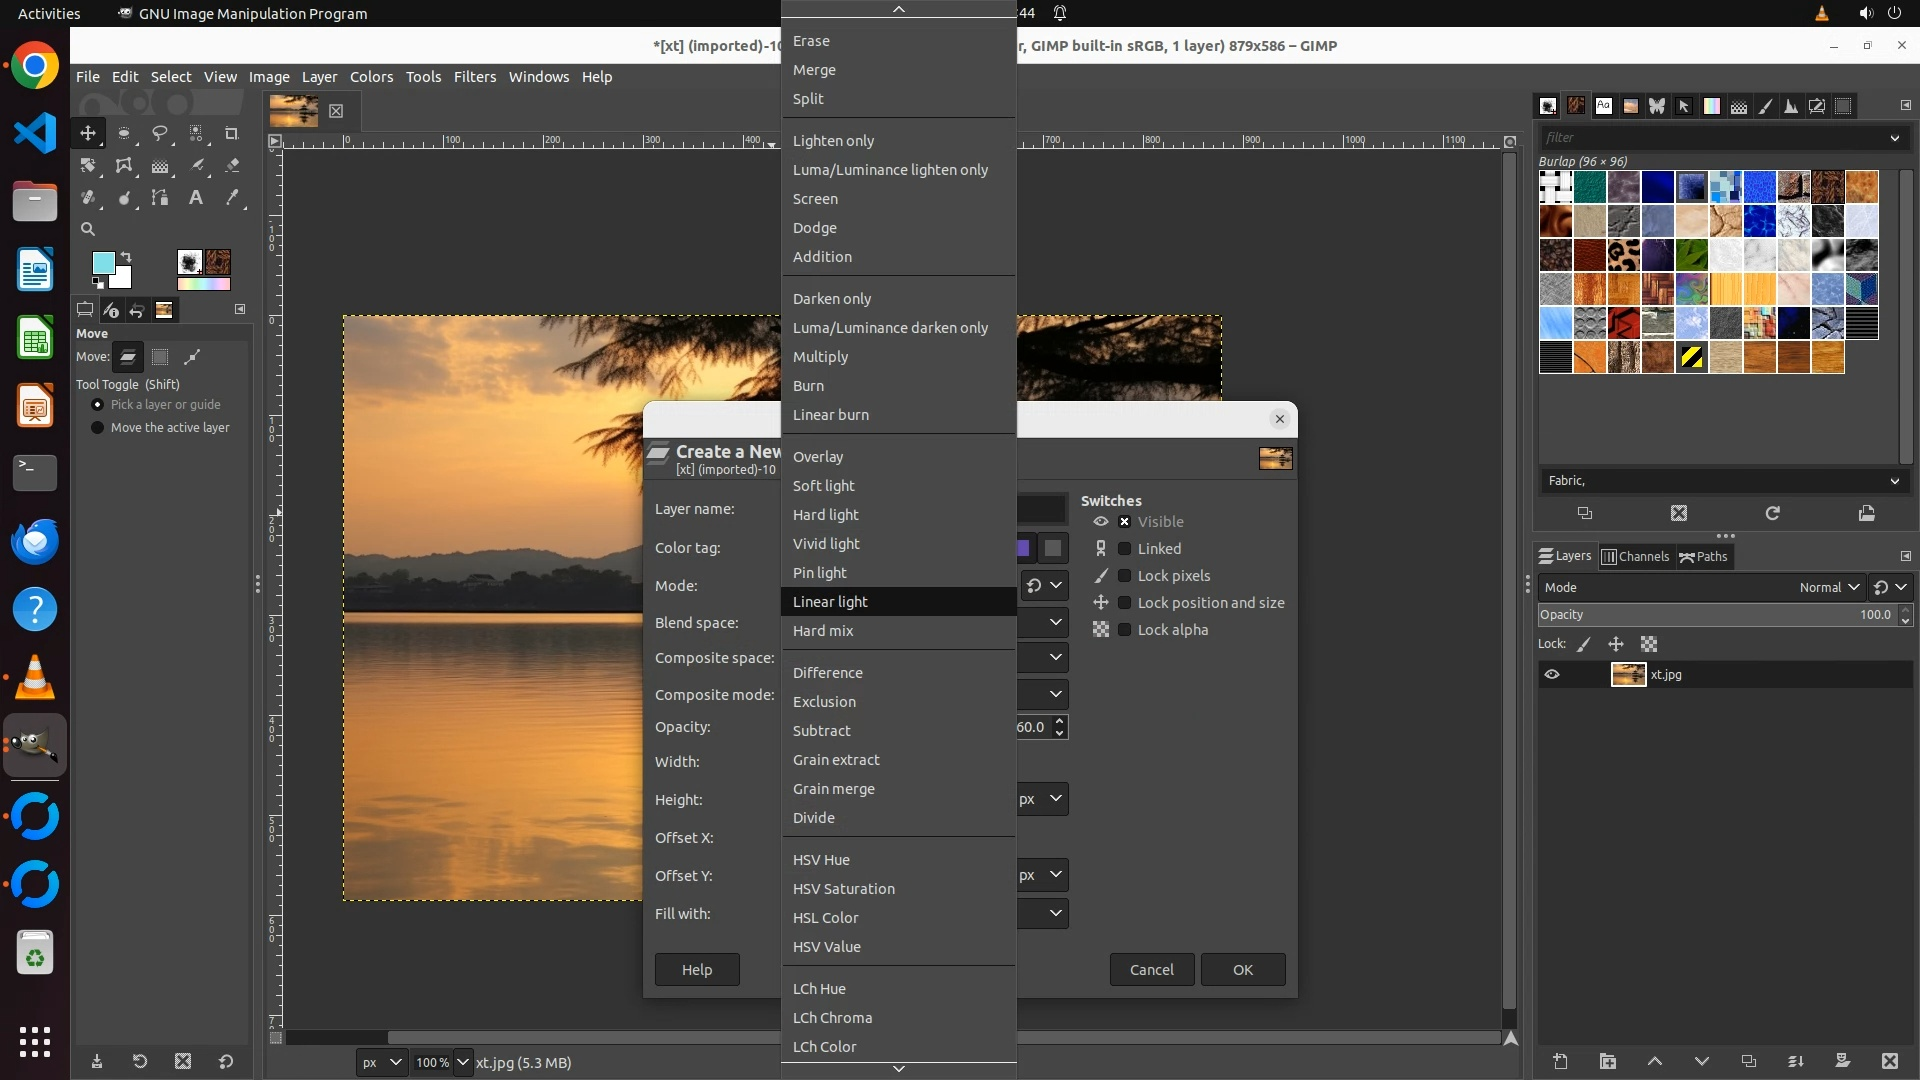Screen dimensions: 1920x1080
Task: Raise layer with the up arrow
Action: [x=1654, y=1061]
